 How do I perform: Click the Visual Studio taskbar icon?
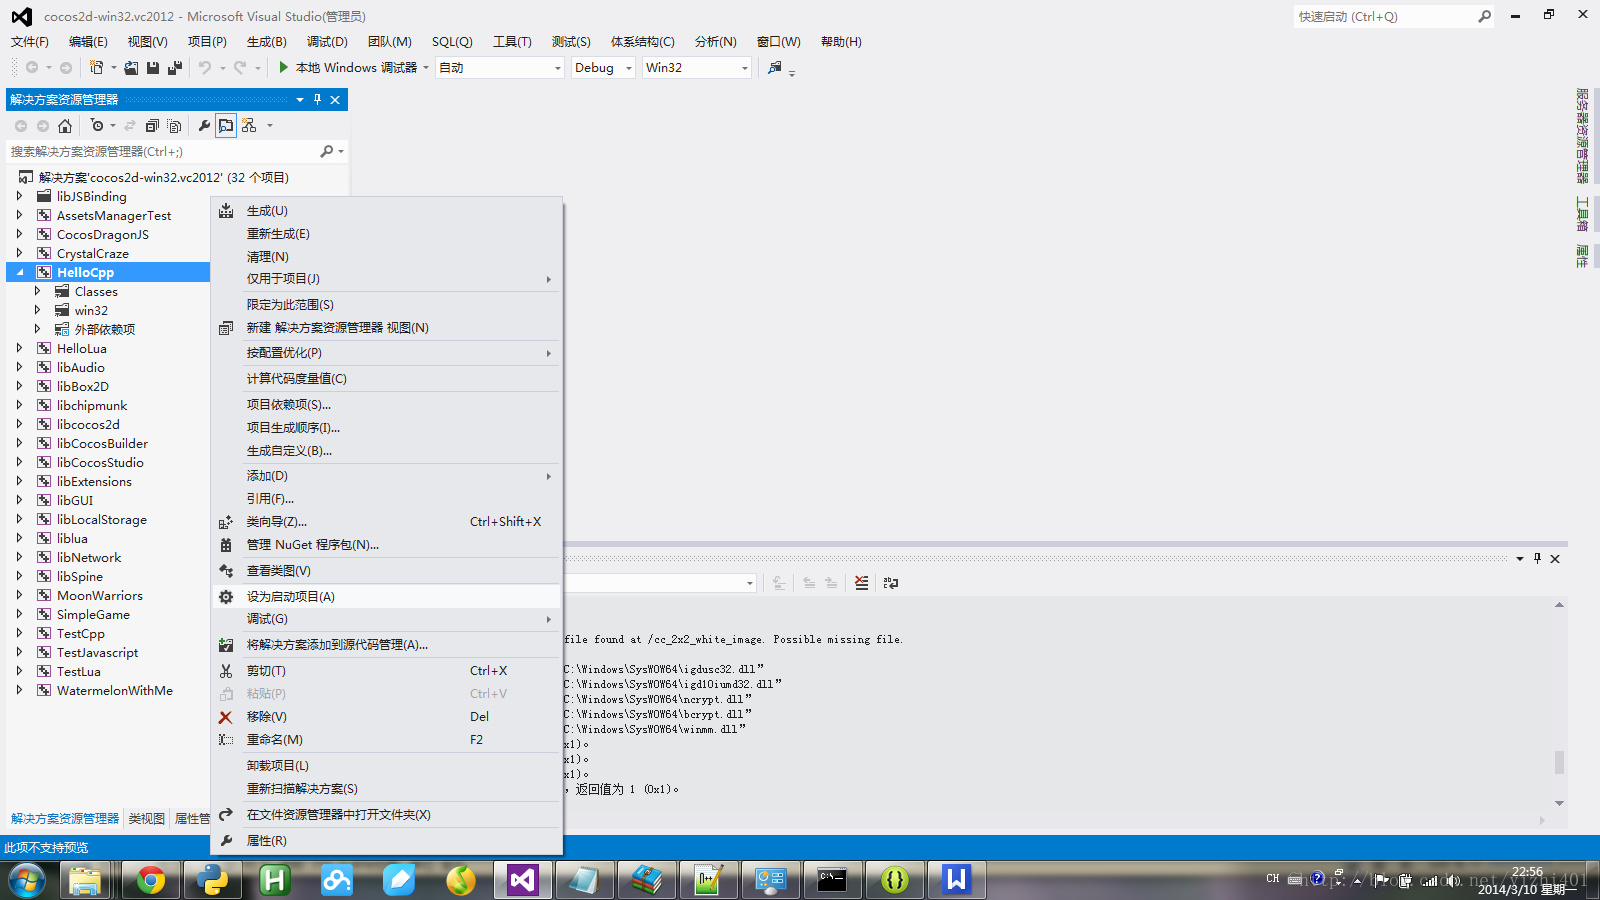523,880
